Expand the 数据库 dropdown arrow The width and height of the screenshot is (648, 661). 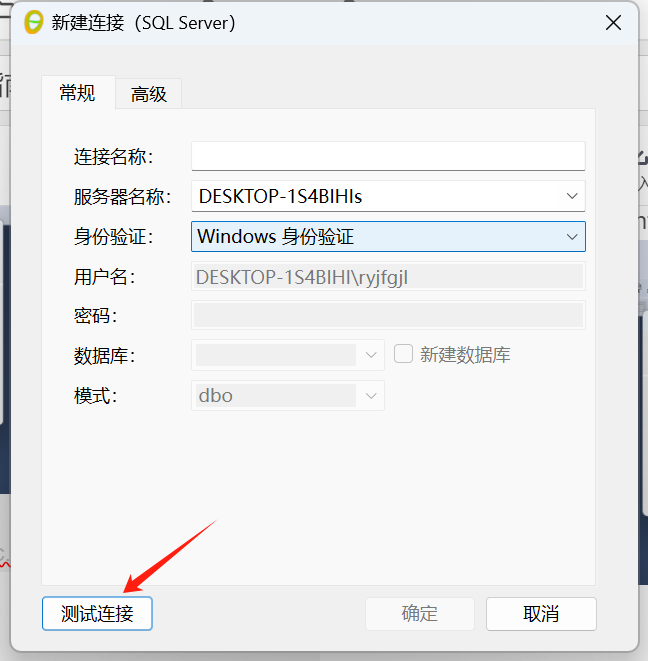[x=371, y=355]
